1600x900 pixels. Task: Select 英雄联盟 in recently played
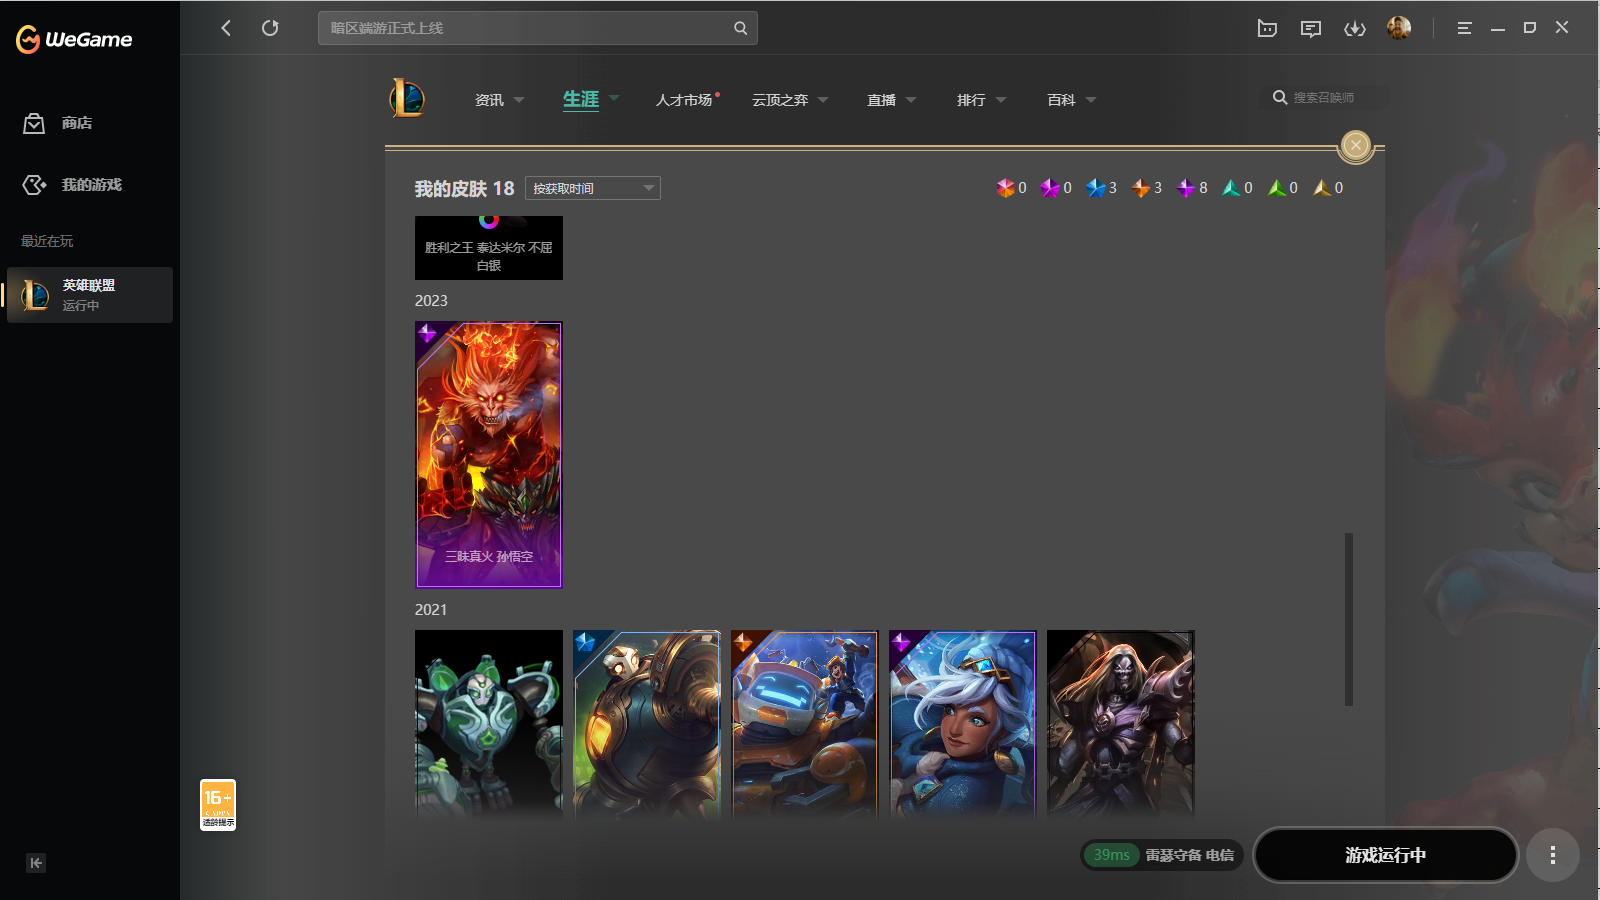(90, 295)
